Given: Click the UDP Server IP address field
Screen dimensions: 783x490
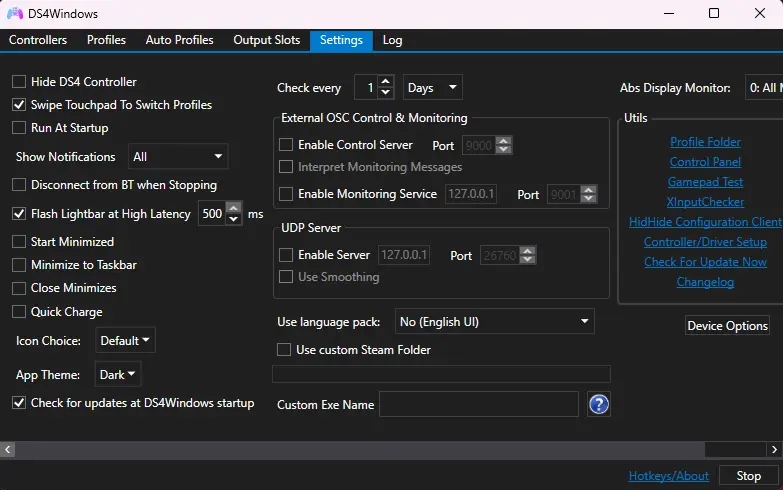Looking at the screenshot, I should point(403,254).
